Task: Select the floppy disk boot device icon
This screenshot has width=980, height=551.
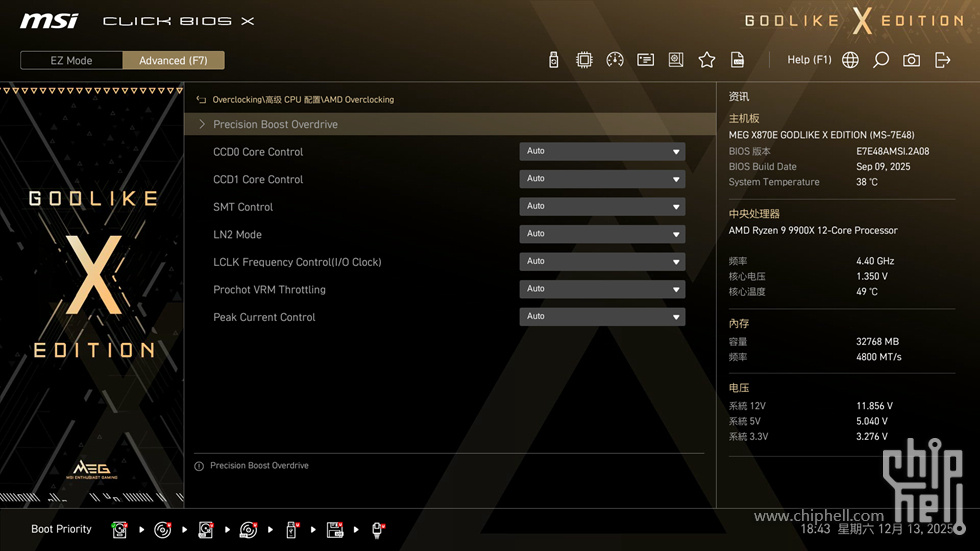Action: [x=335, y=529]
